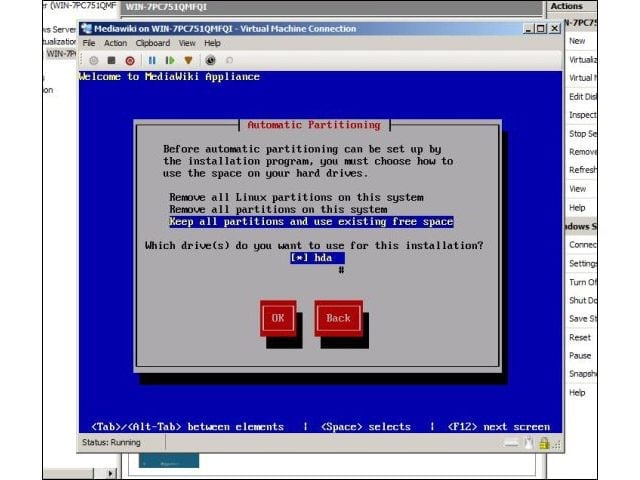Image resolution: width=640 pixels, height=480 pixels.
Task: Click Save State in the Actions pane
Action: tap(582, 319)
